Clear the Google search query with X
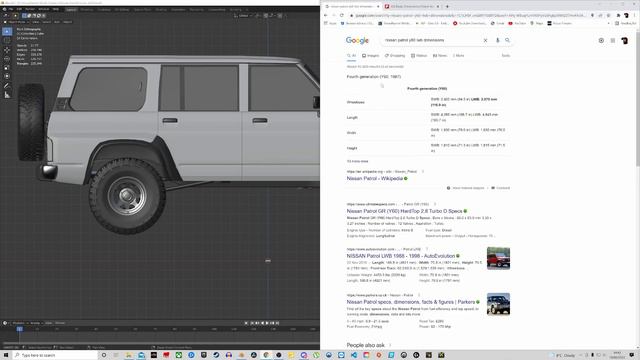640x360 pixels. (x=485, y=40)
